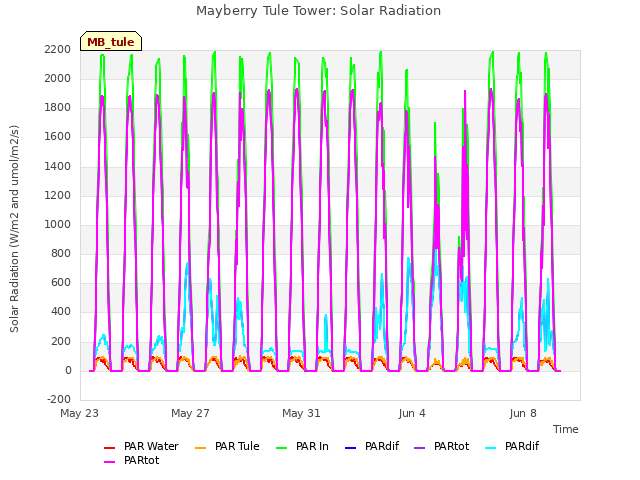Image resolution: width=640 pixels, height=480 pixels.
Task: Click the blue PARdif legend color swatch
Action: tap(351, 448)
